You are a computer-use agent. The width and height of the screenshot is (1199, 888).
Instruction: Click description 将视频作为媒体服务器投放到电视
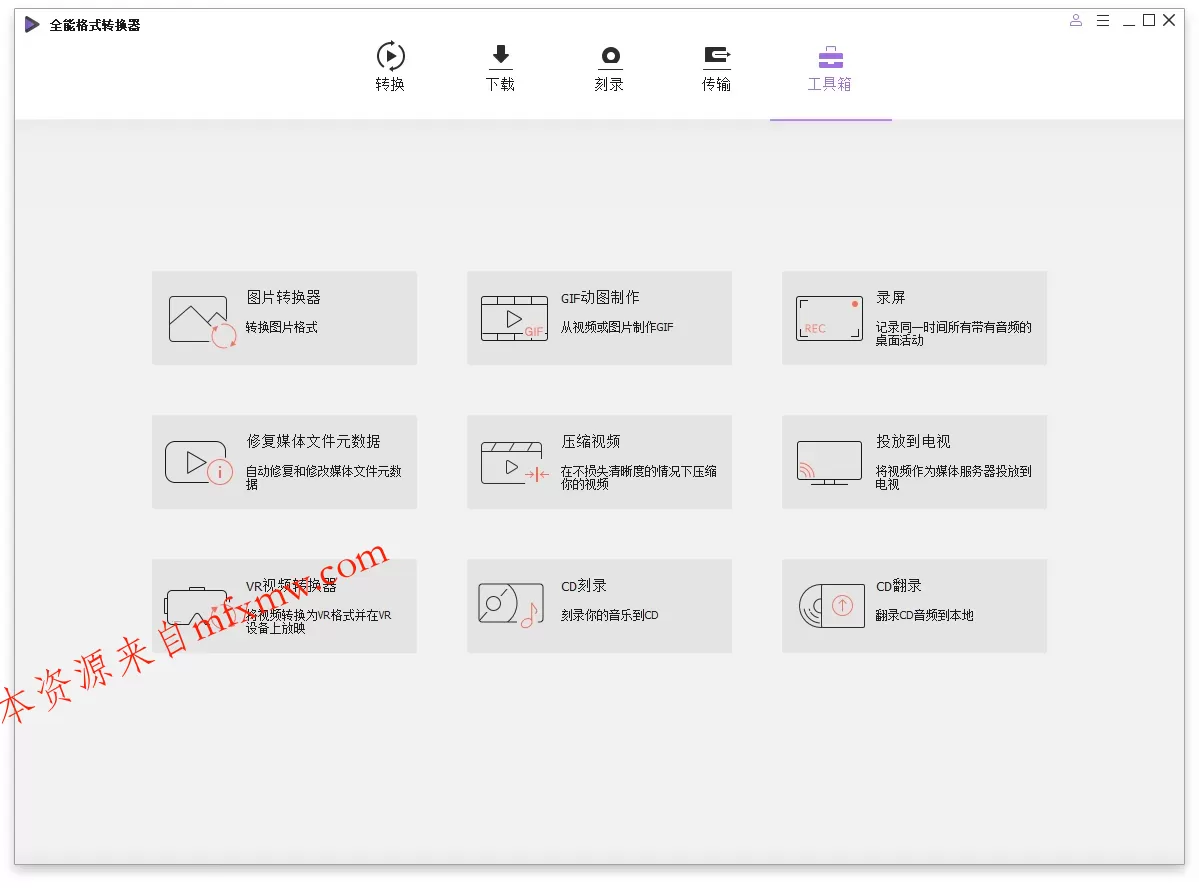point(954,477)
